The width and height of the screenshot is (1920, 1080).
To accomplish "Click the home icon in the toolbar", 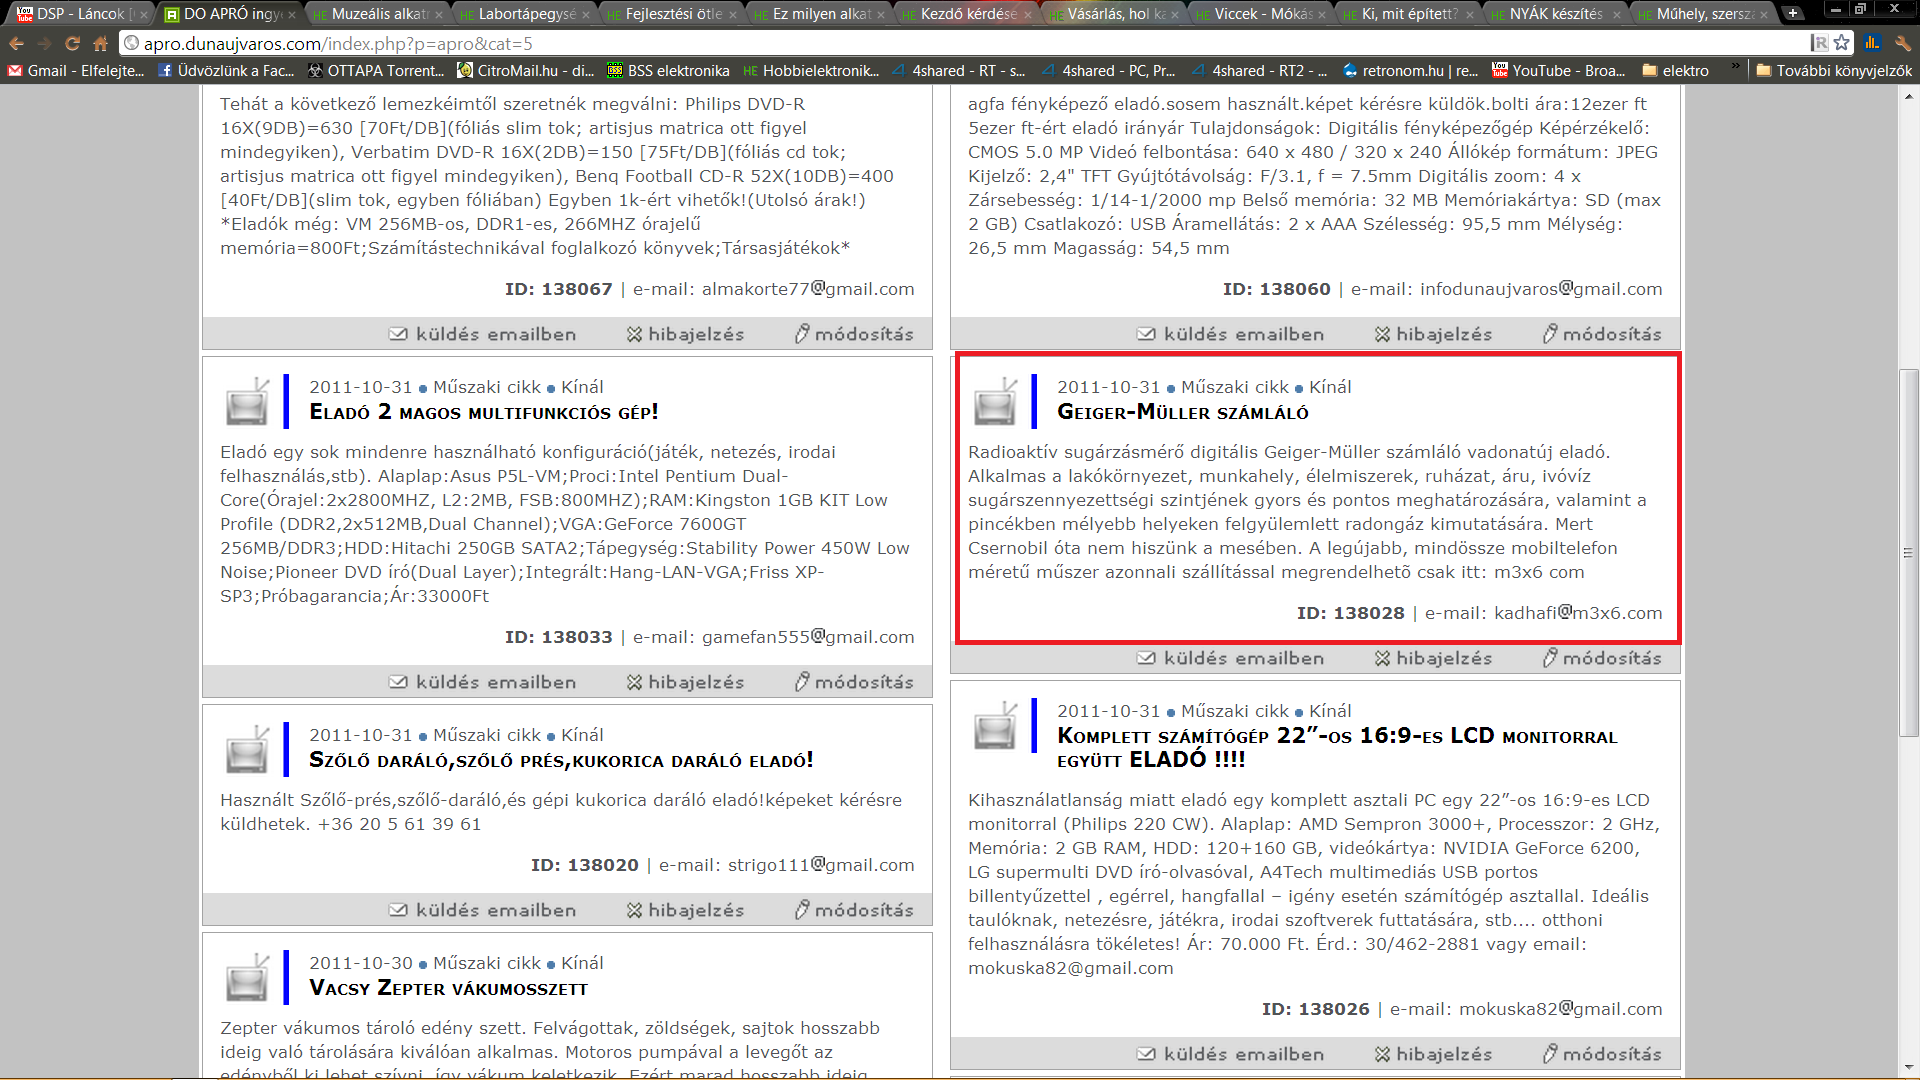I will click(x=100, y=43).
